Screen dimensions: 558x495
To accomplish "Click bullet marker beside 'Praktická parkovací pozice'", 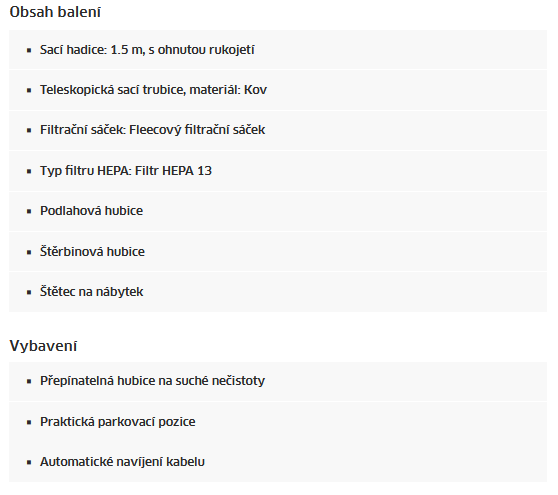I will 29,422.
